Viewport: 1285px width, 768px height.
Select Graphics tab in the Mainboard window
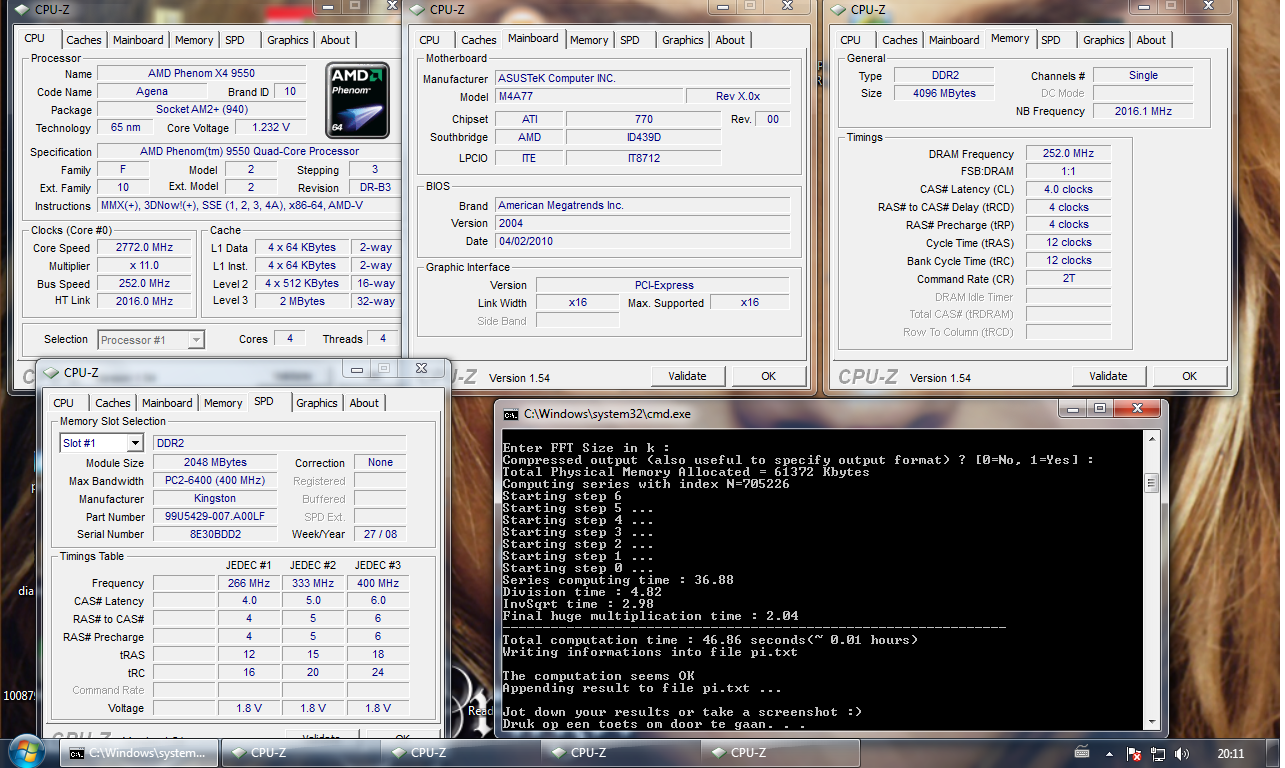pos(682,40)
